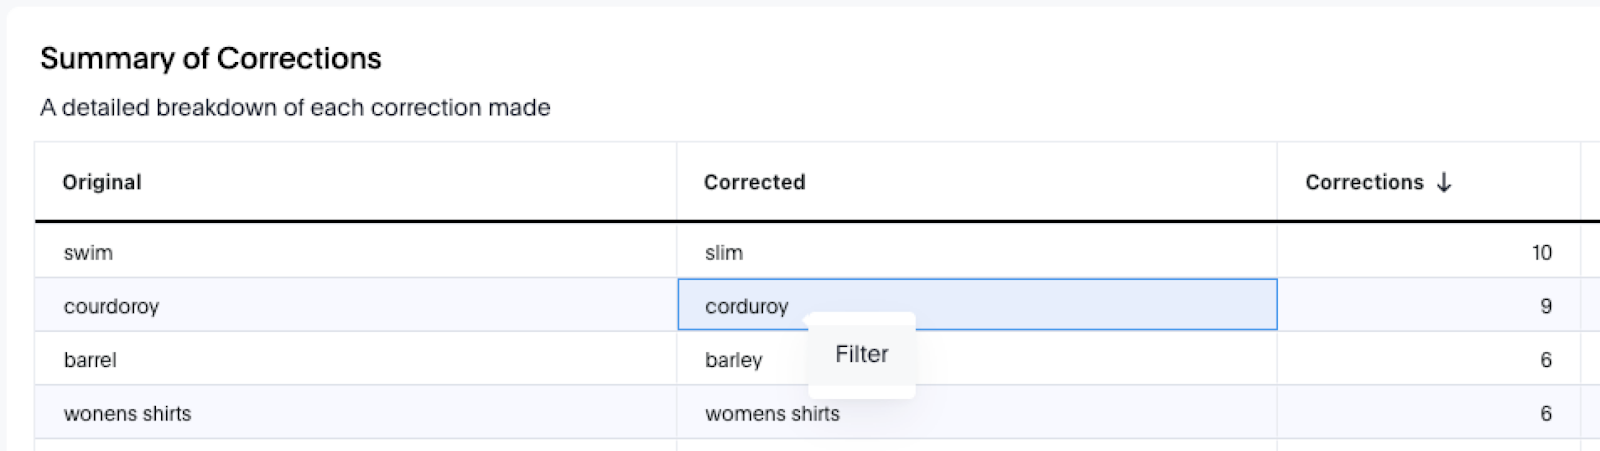Click the Summary of Corrections heading
The height and width of the screenshot is (451, 1600).
click(210, 59)
